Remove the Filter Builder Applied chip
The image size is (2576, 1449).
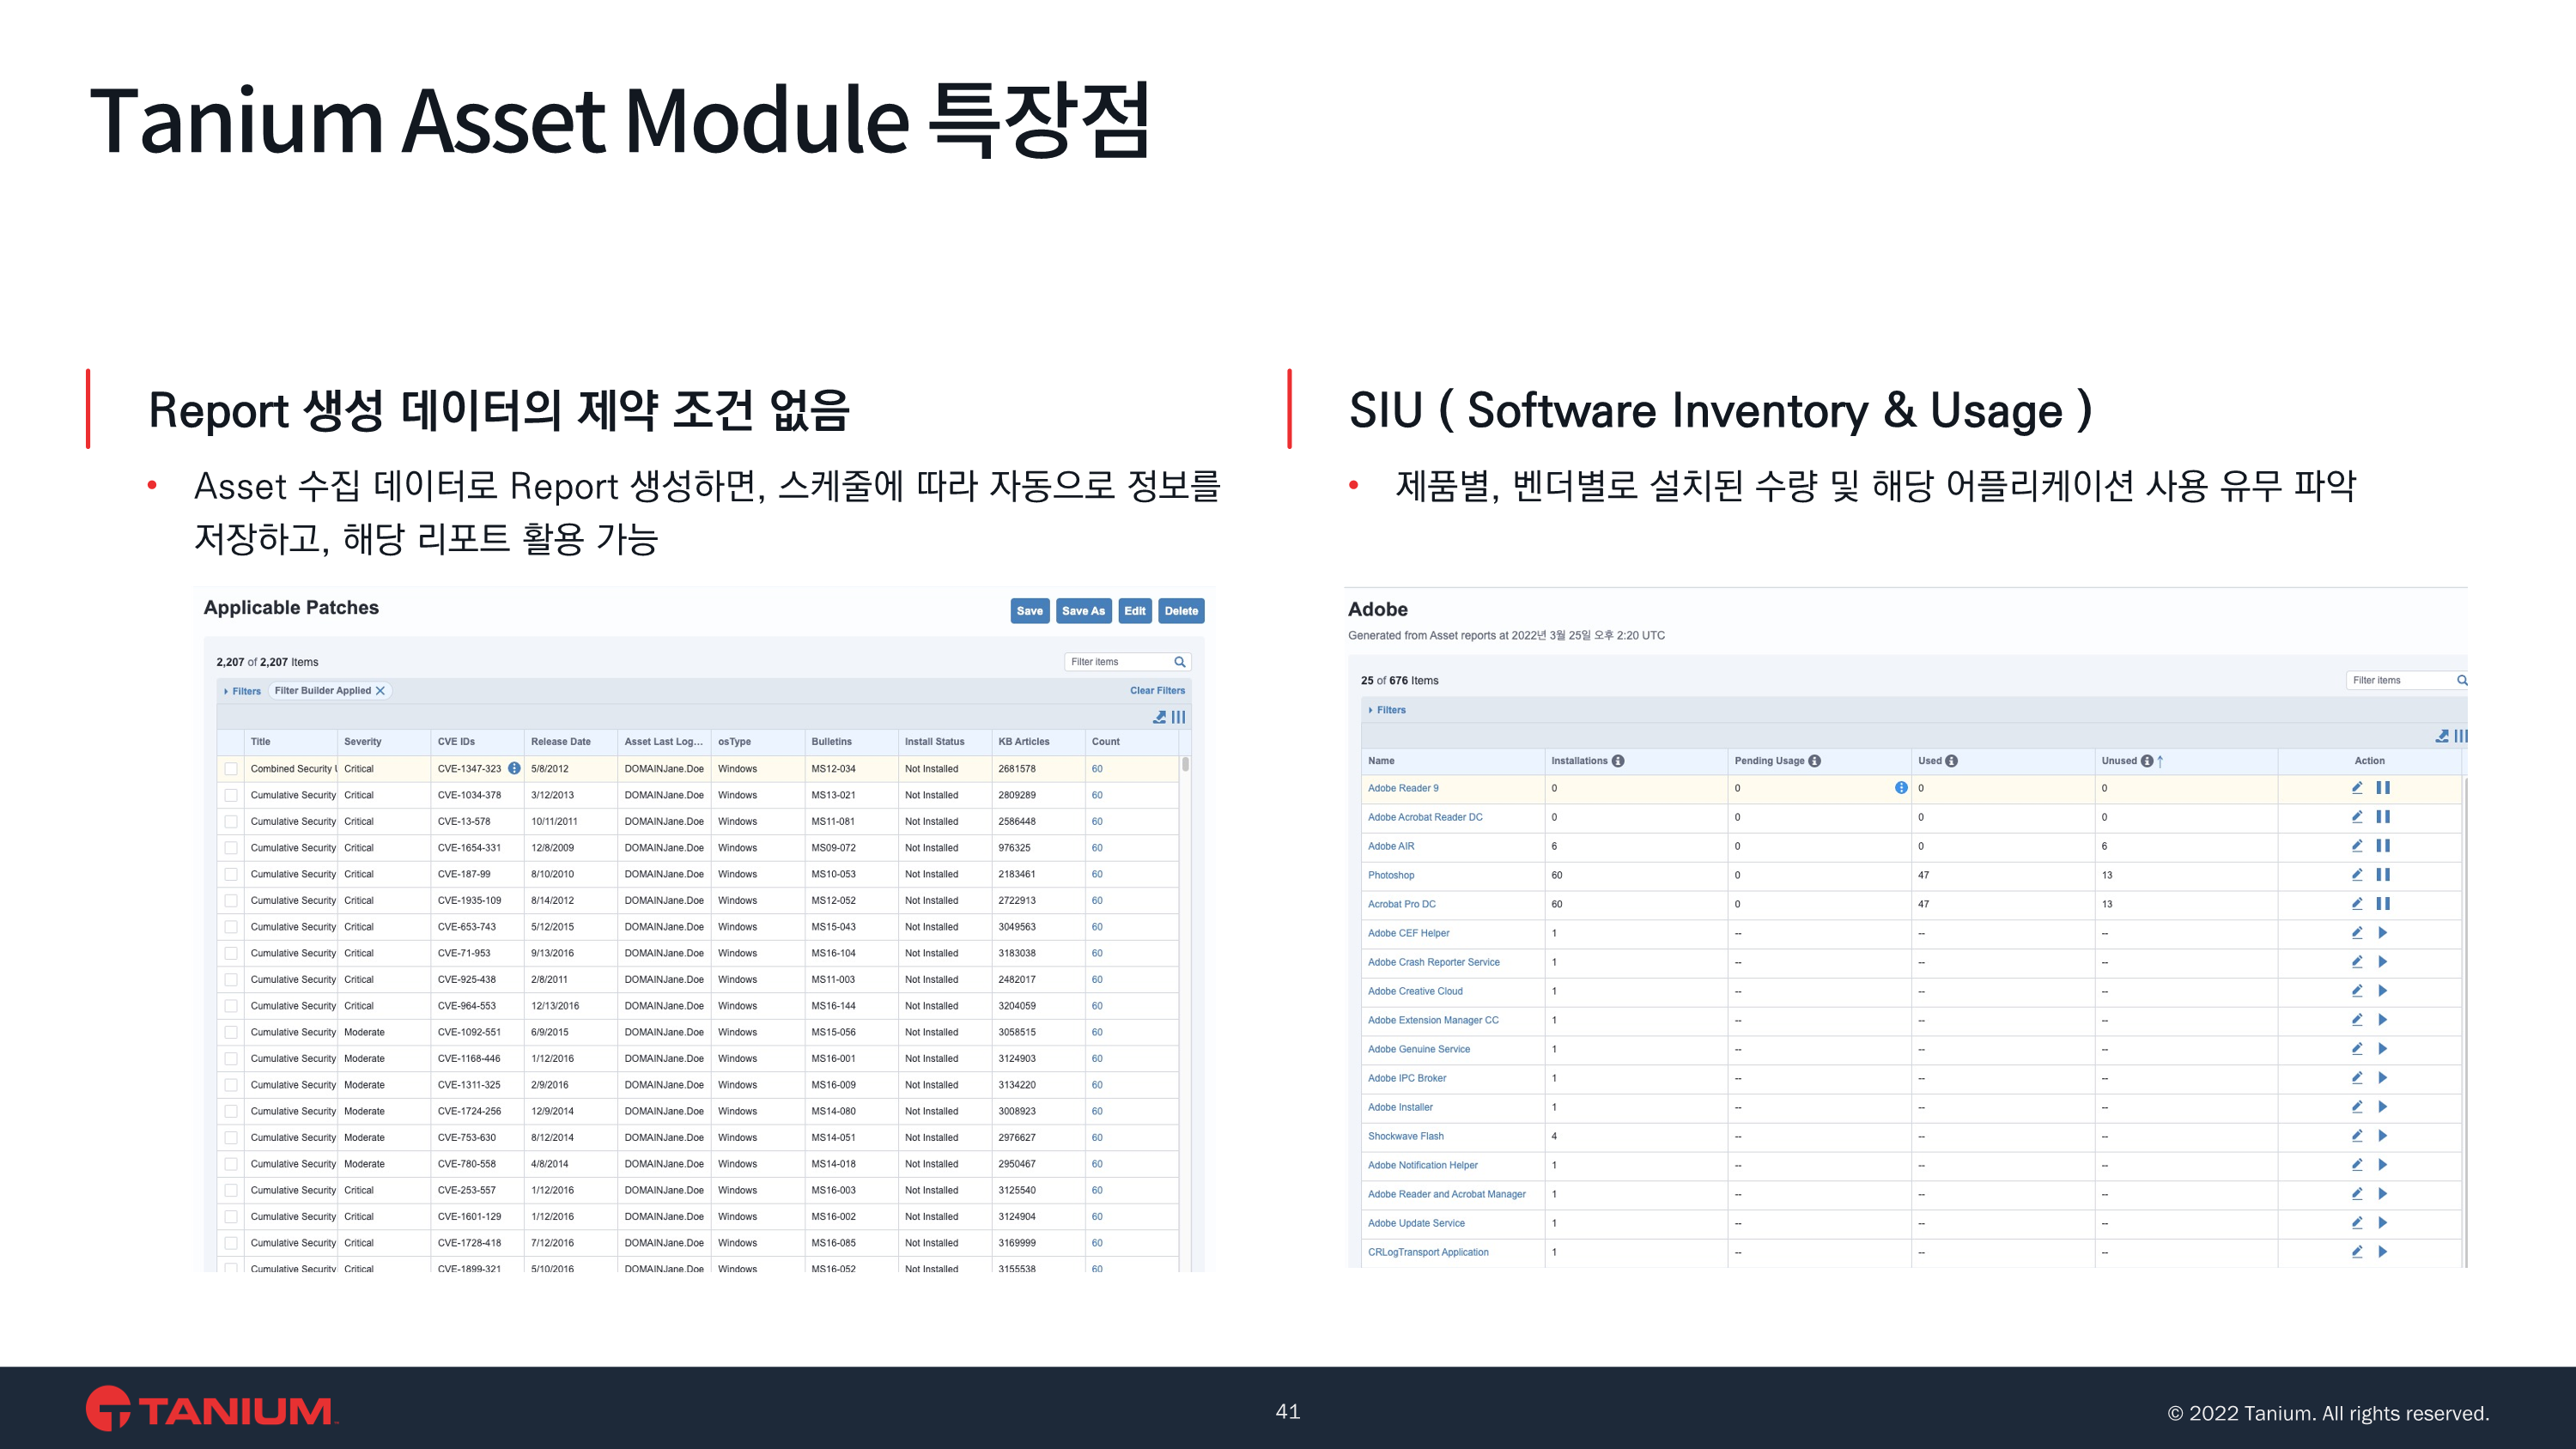[380, 691]
